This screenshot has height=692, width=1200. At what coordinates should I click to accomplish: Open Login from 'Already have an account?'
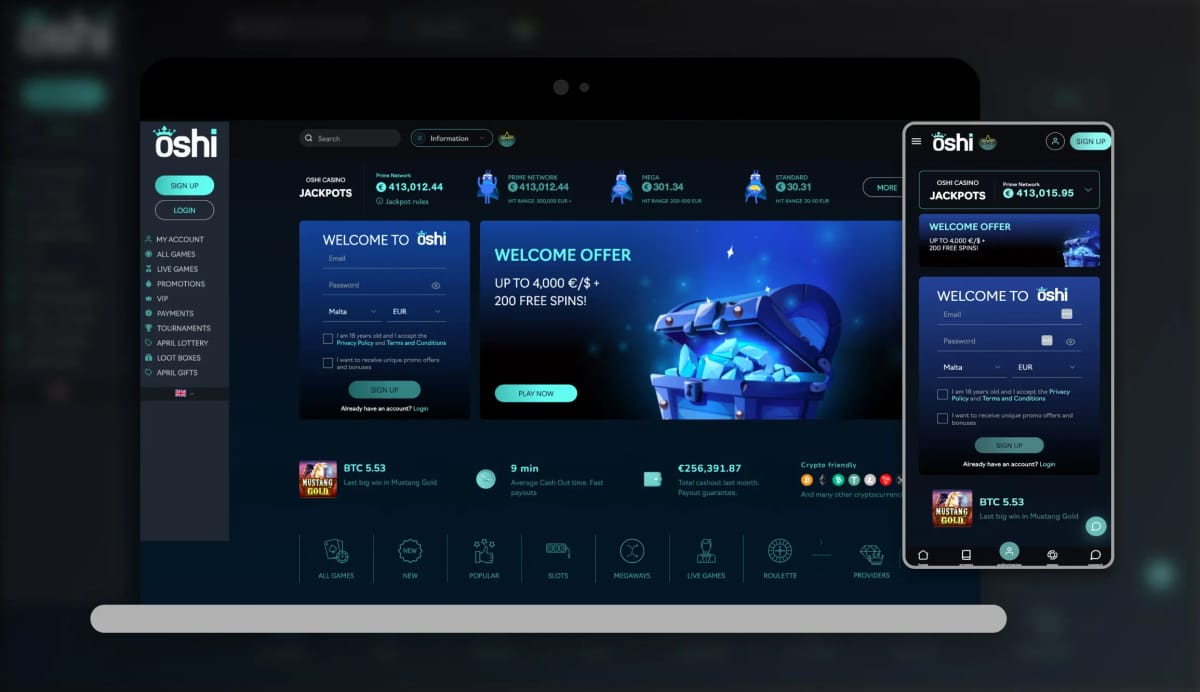pyautogui.click(x=418, y=407)
